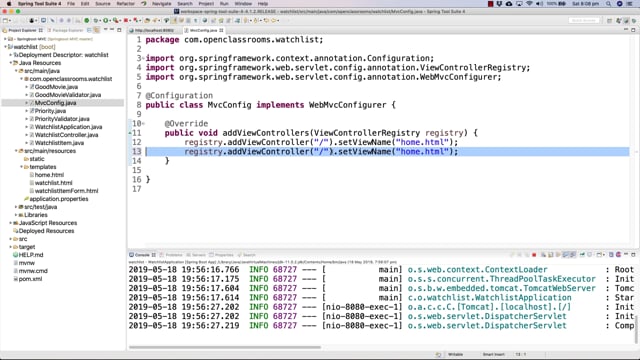Maximize the editor area
The image size is (640, 360).
pyautogui.click(x=633, y=30)
